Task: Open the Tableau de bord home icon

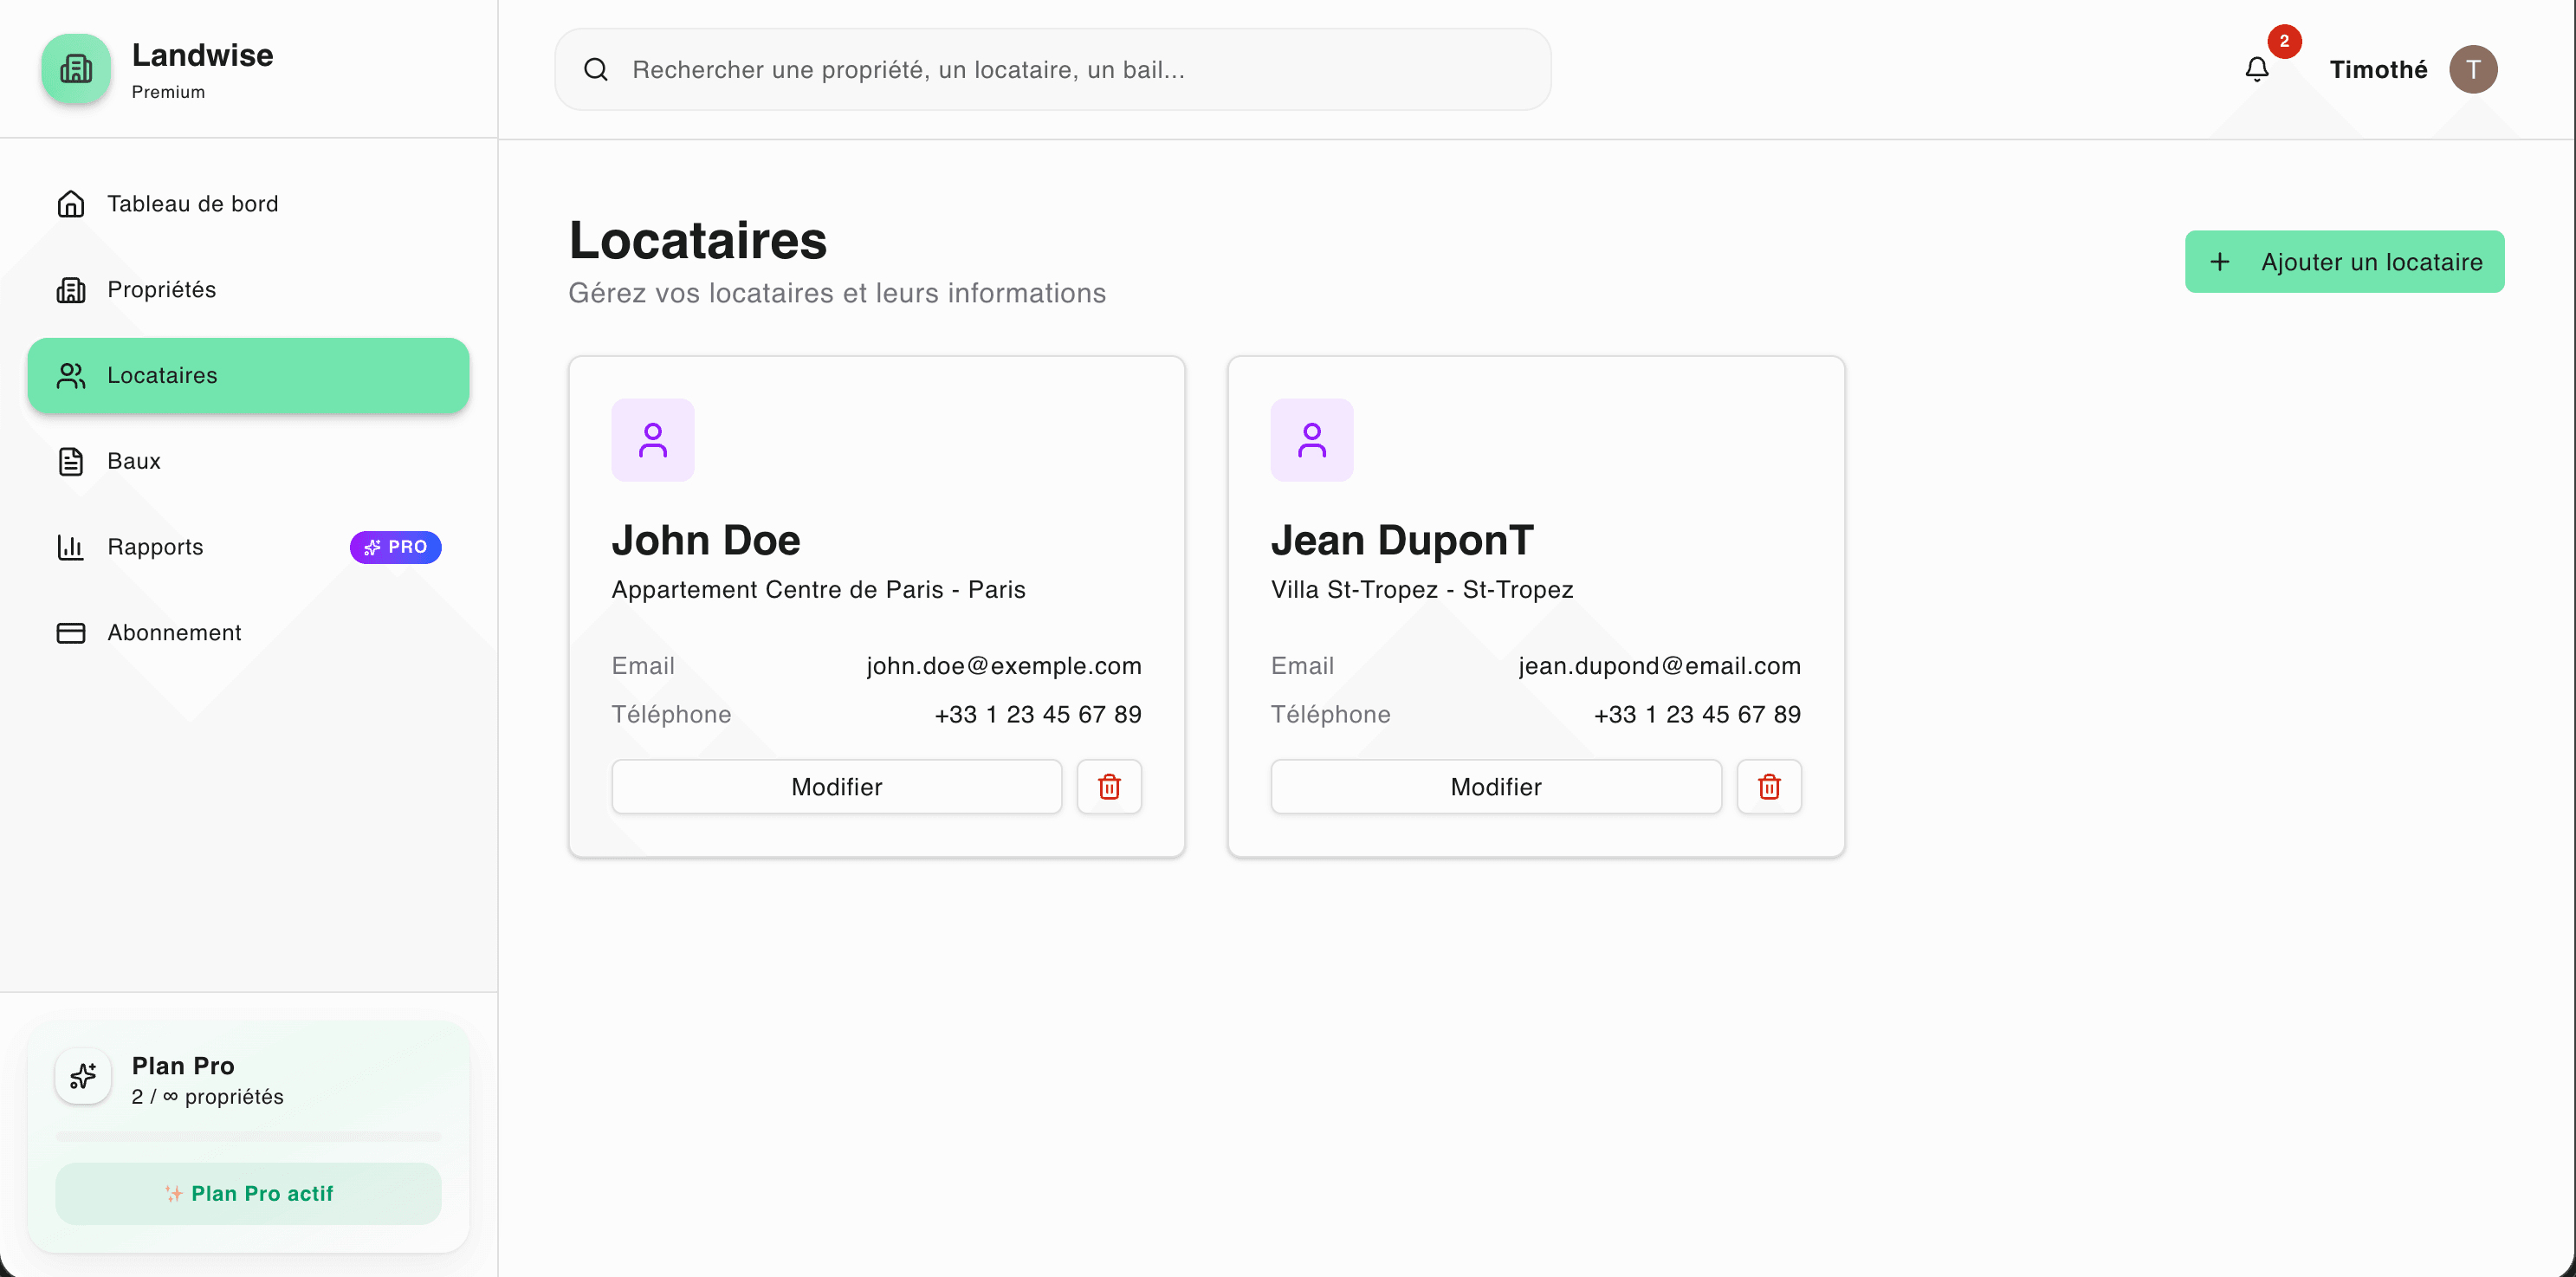Action: click(71, 203)
